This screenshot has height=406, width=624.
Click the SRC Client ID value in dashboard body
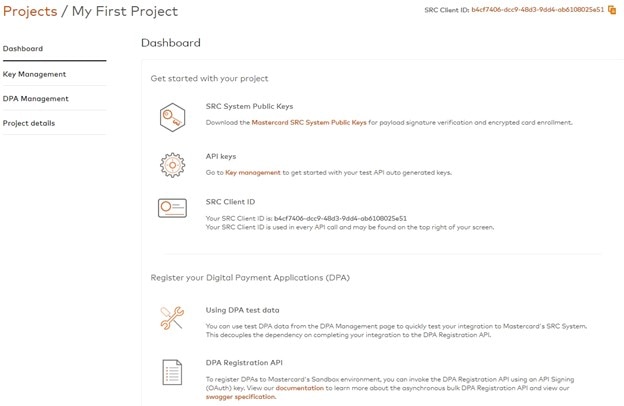(x=340, y=219)
